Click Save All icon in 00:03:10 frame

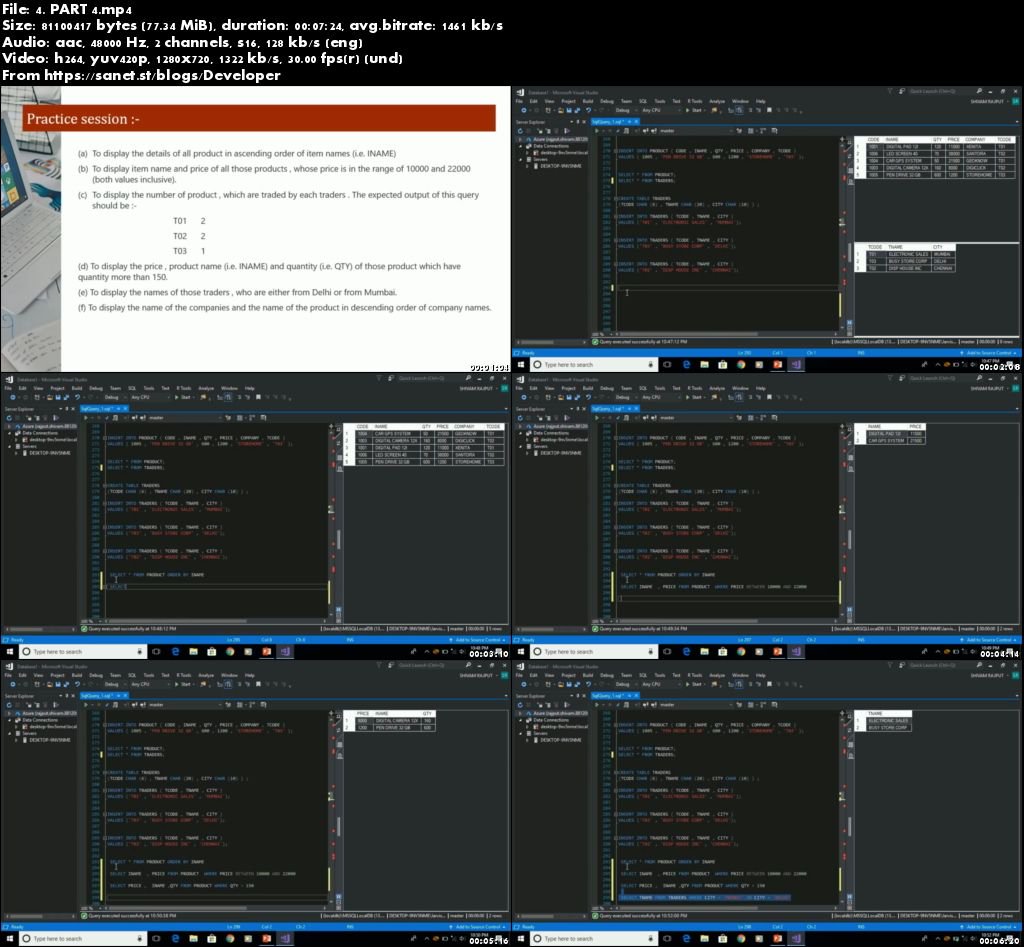pyautogui.click(x=66, y=397)
